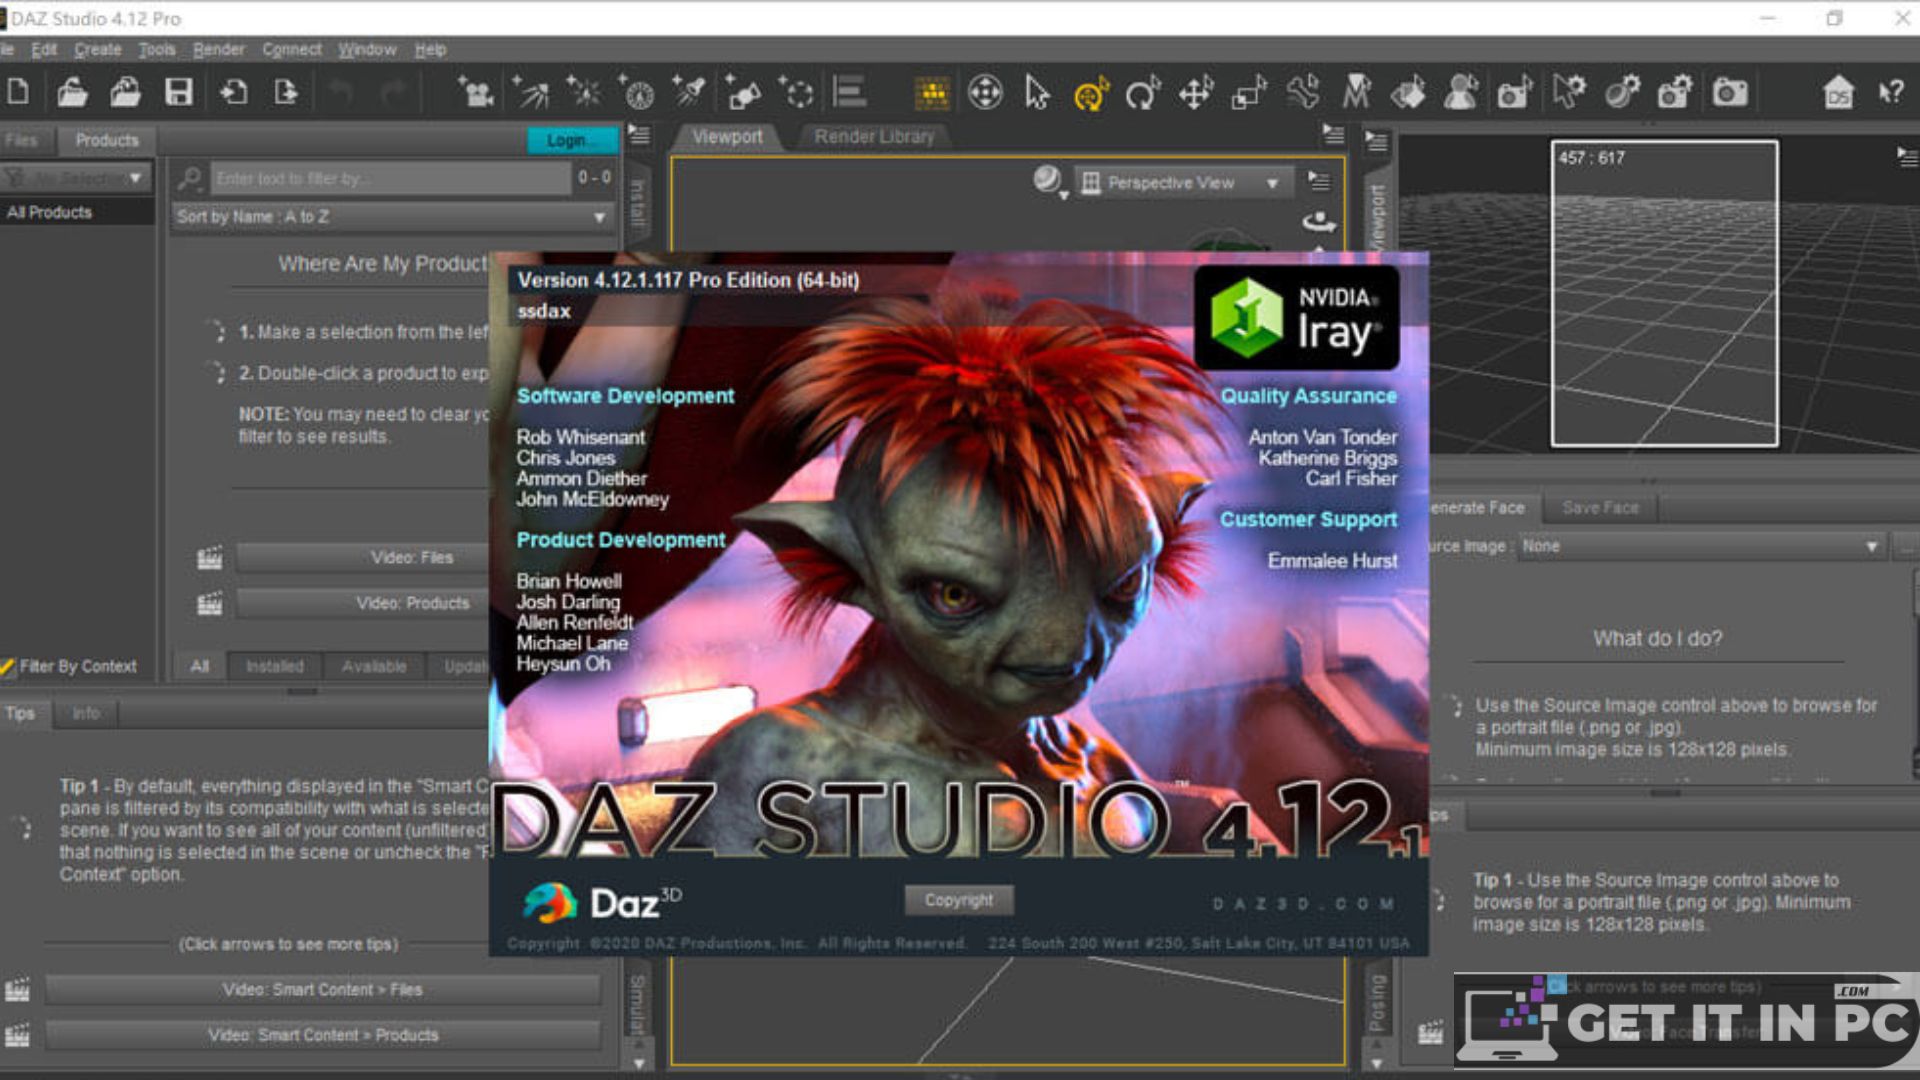Click the Login button

pos(573,140)
